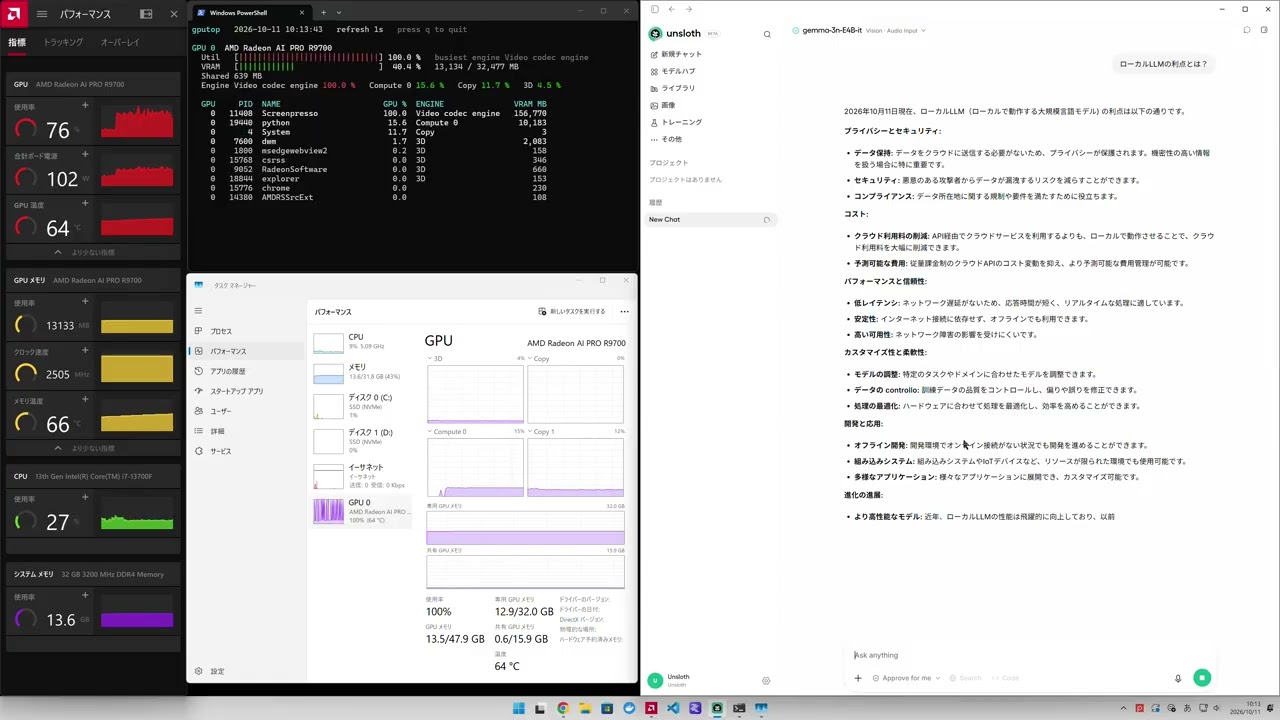Image resolution: width=1280 pixels, height=720 pixels.
Task: Toggle Code option in chat input
Action: point(1006,678)
